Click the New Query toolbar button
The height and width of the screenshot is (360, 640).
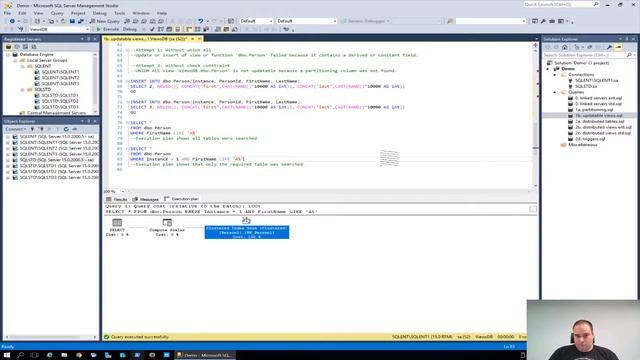[x=104, y=21]
